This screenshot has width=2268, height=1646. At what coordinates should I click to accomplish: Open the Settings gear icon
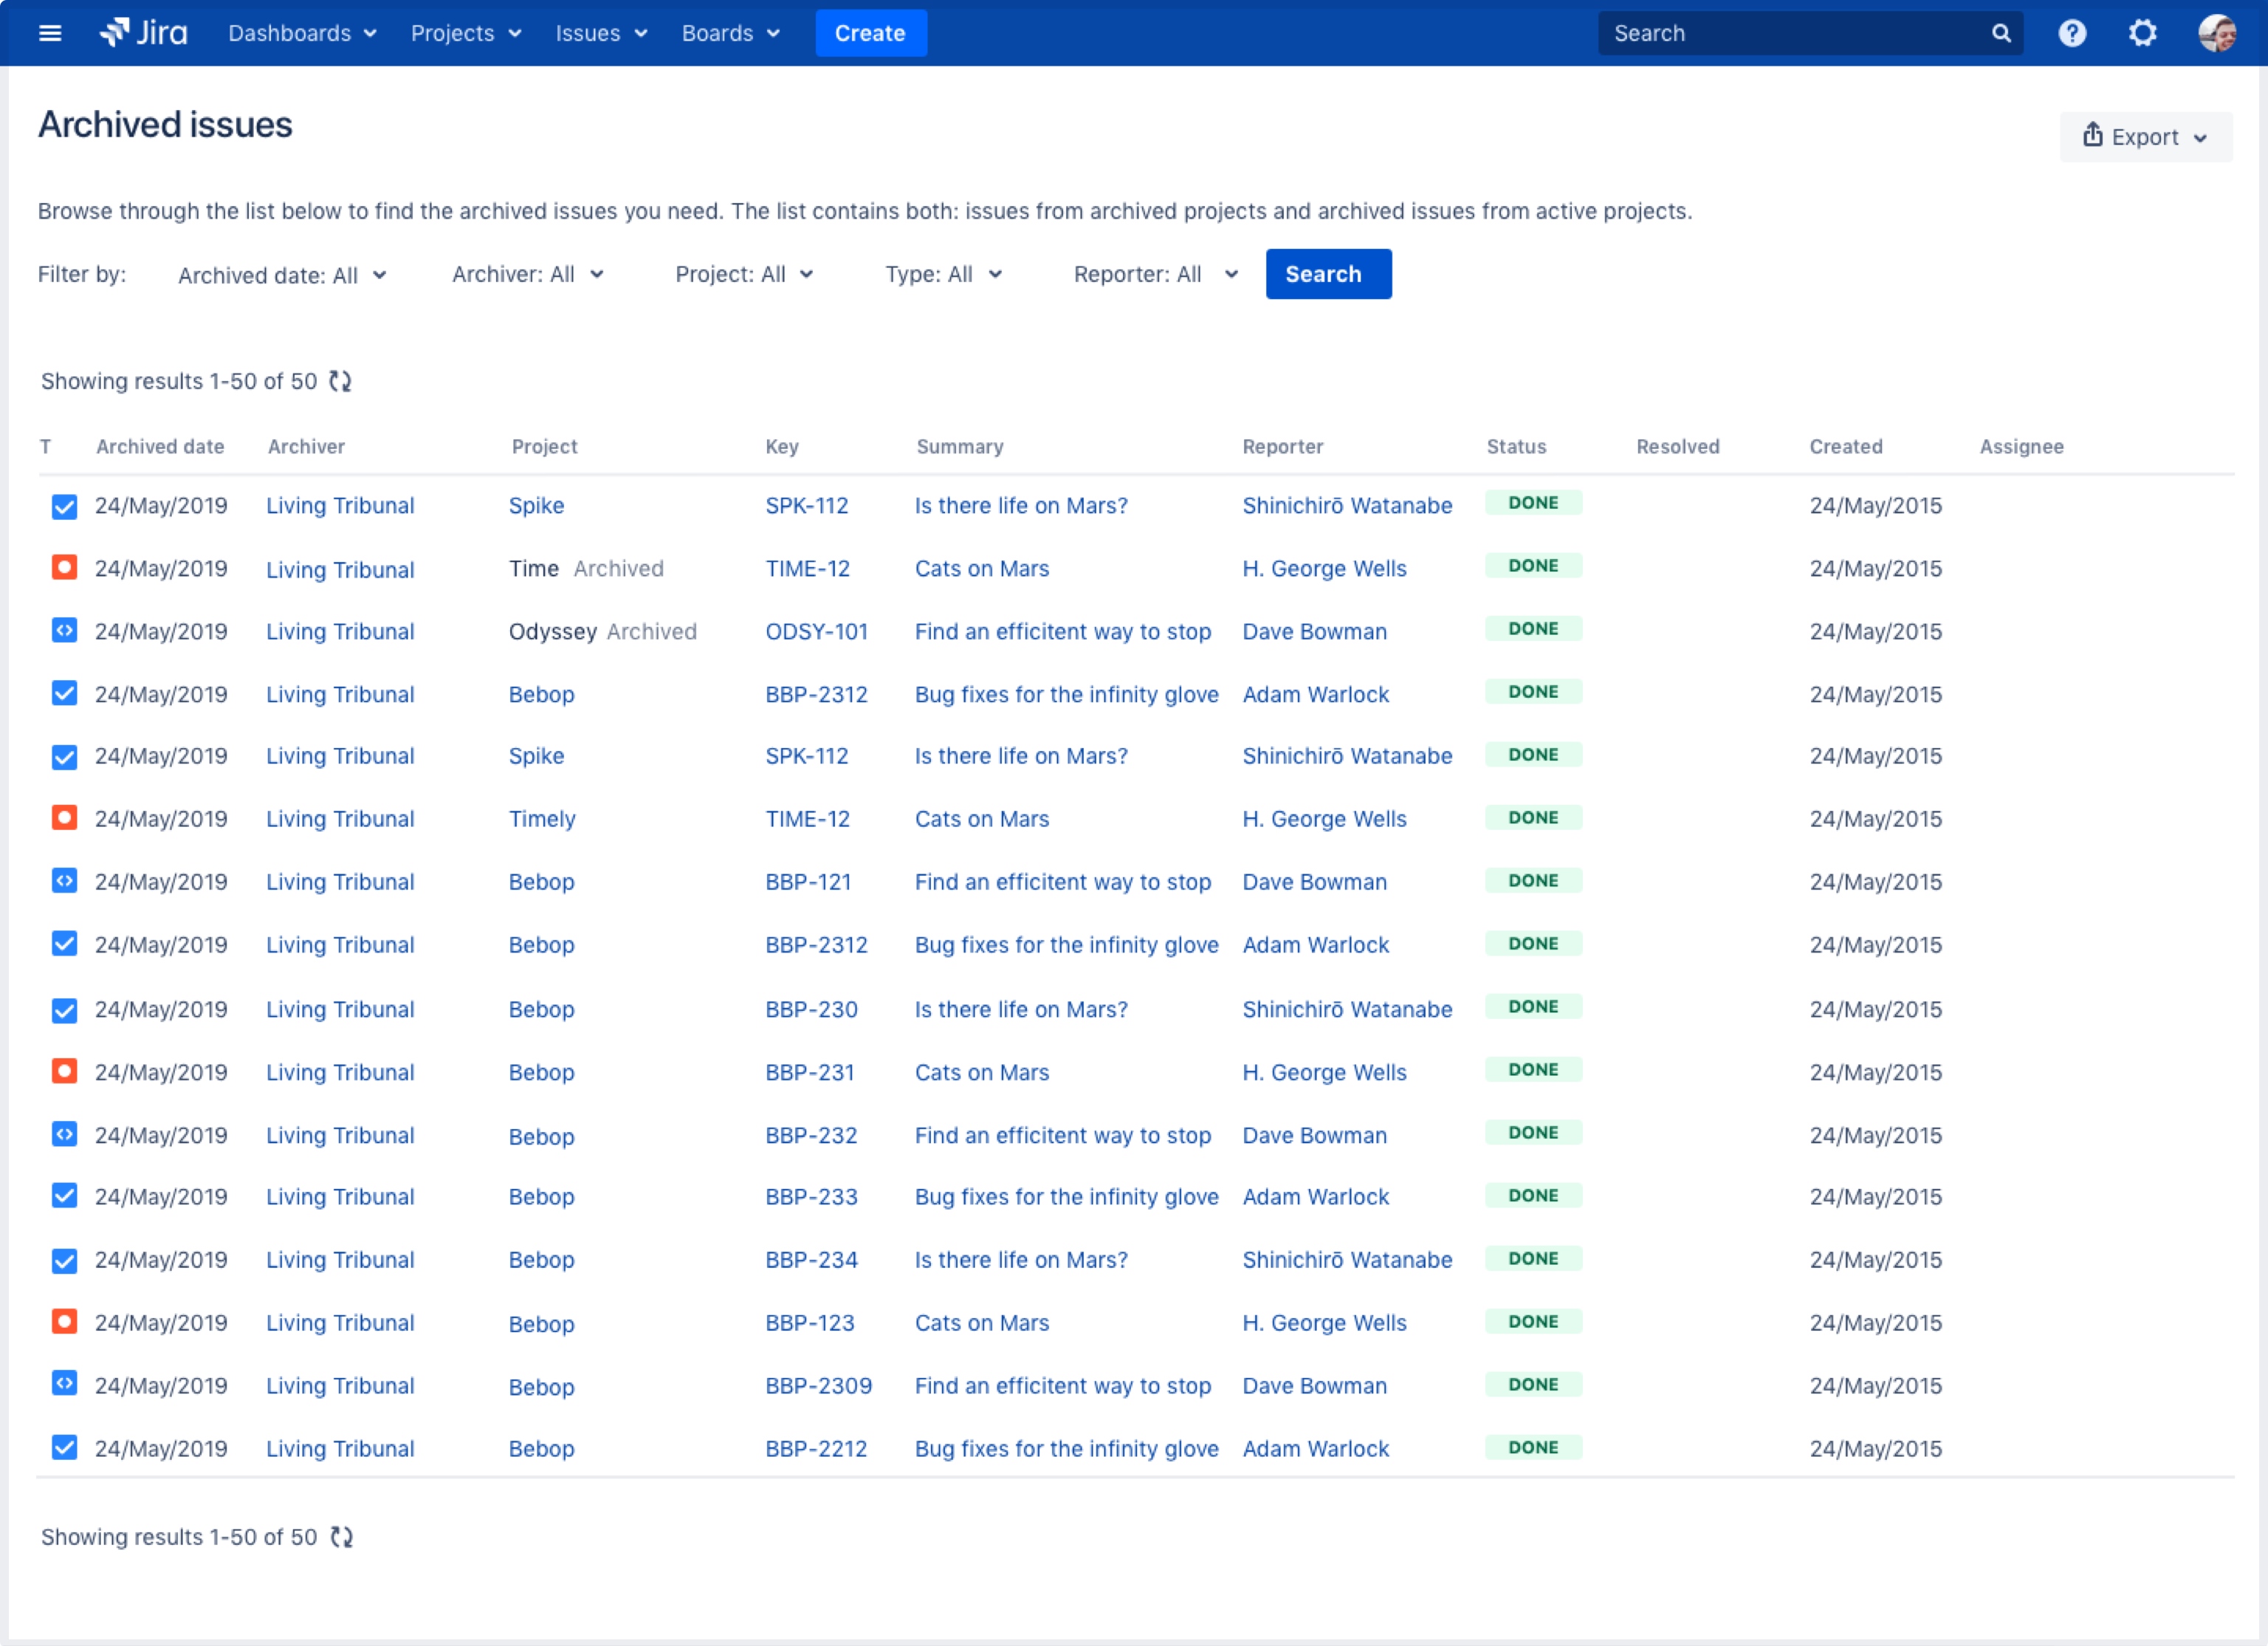[x=2143, y=33]
